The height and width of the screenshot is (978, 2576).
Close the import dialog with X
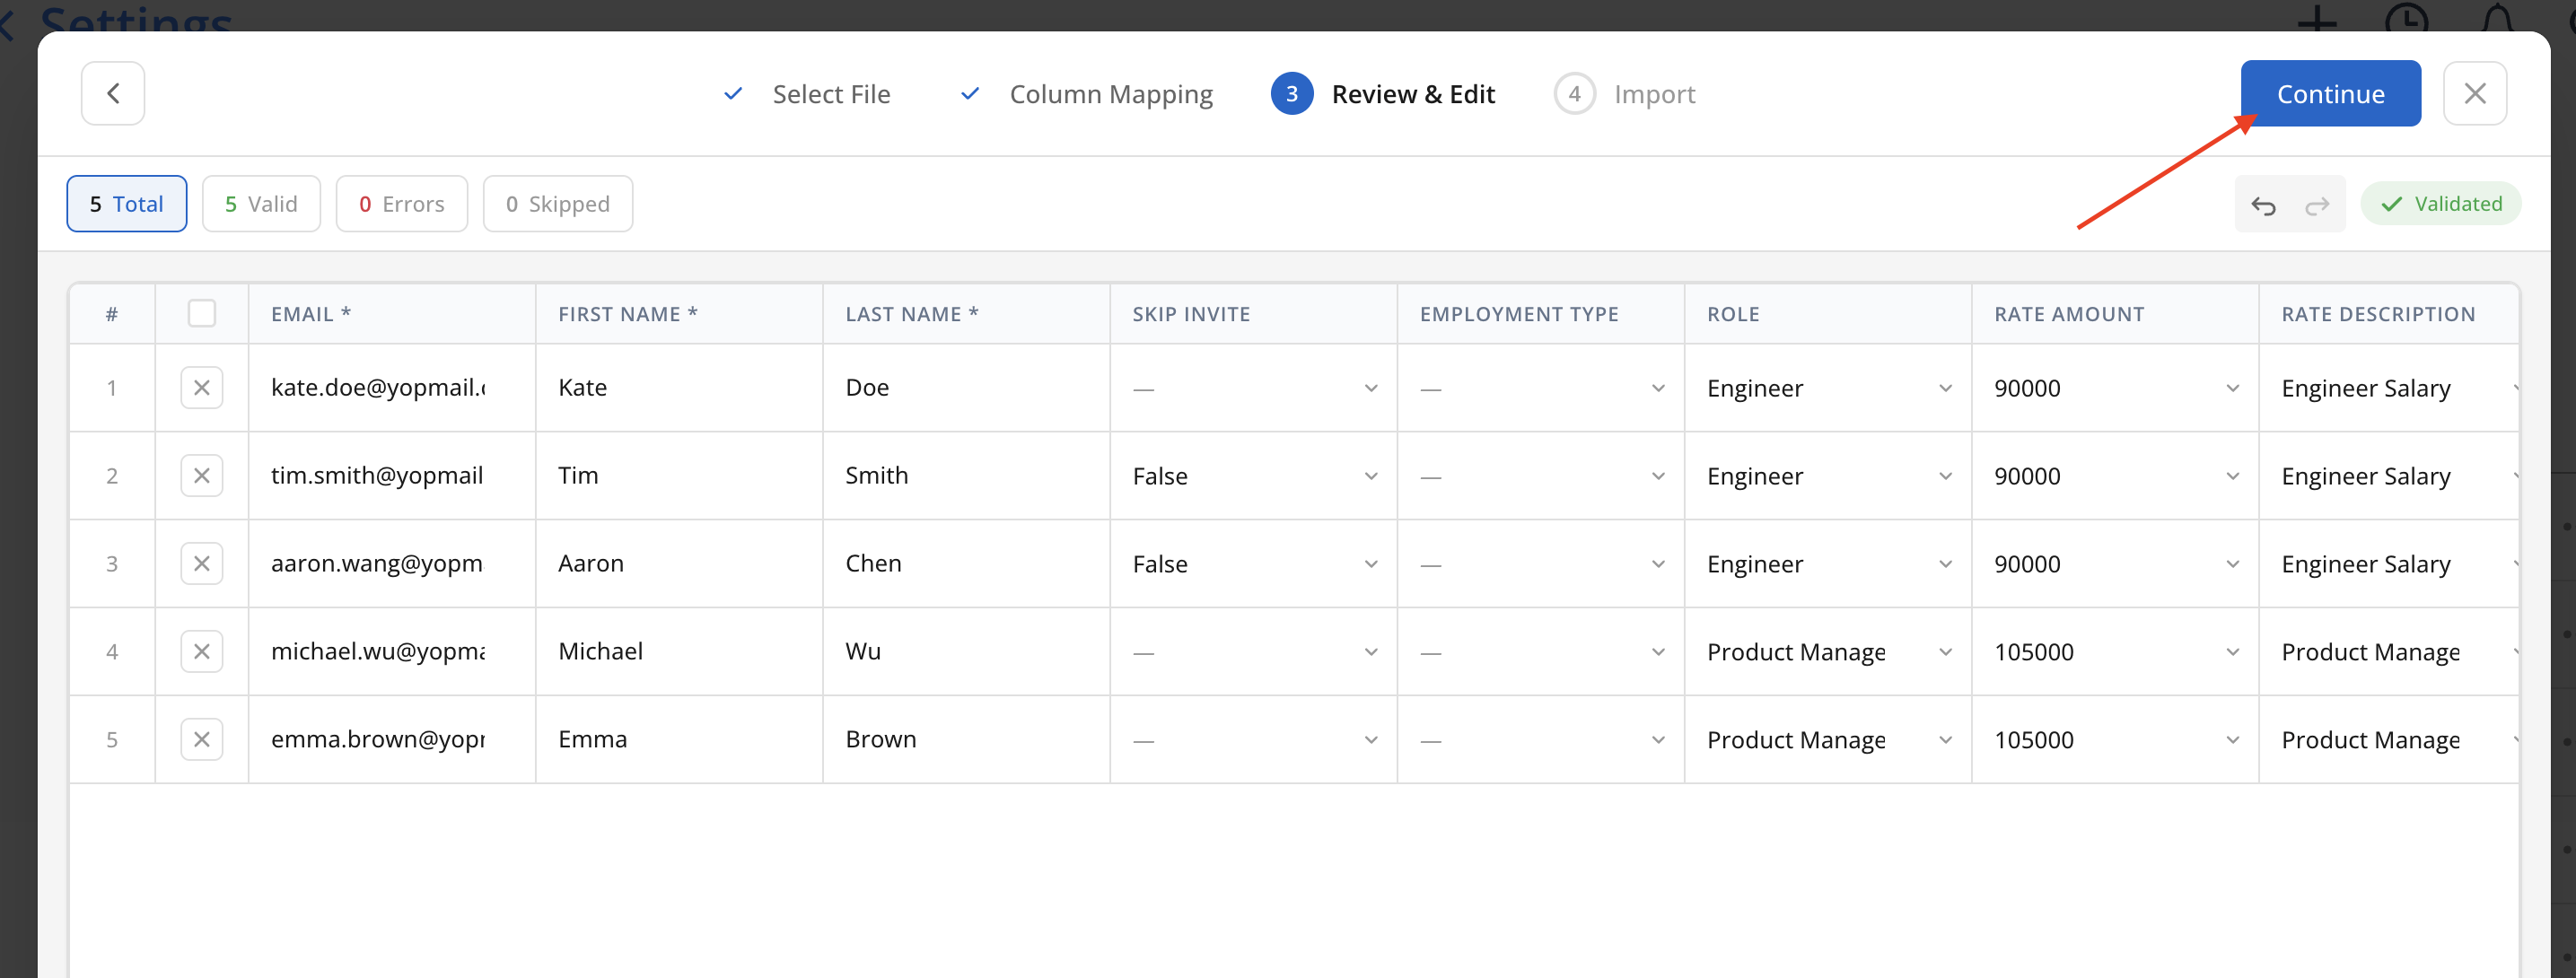point(2475,93)
